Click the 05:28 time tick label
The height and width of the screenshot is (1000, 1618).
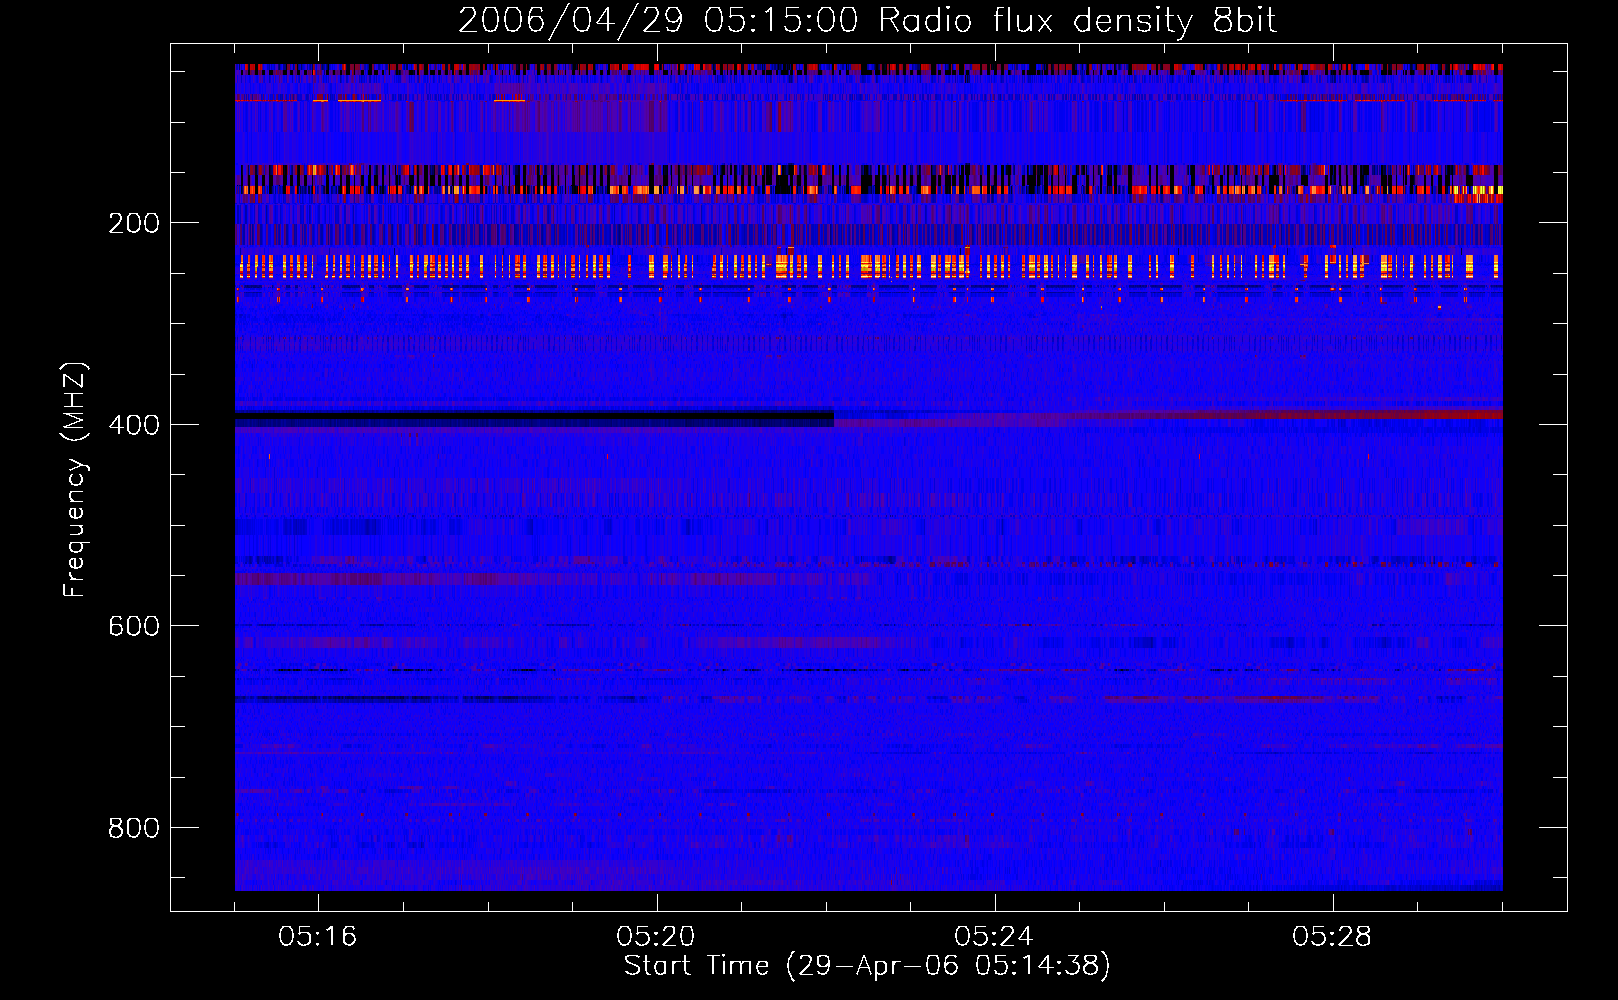coord(1332,937)
